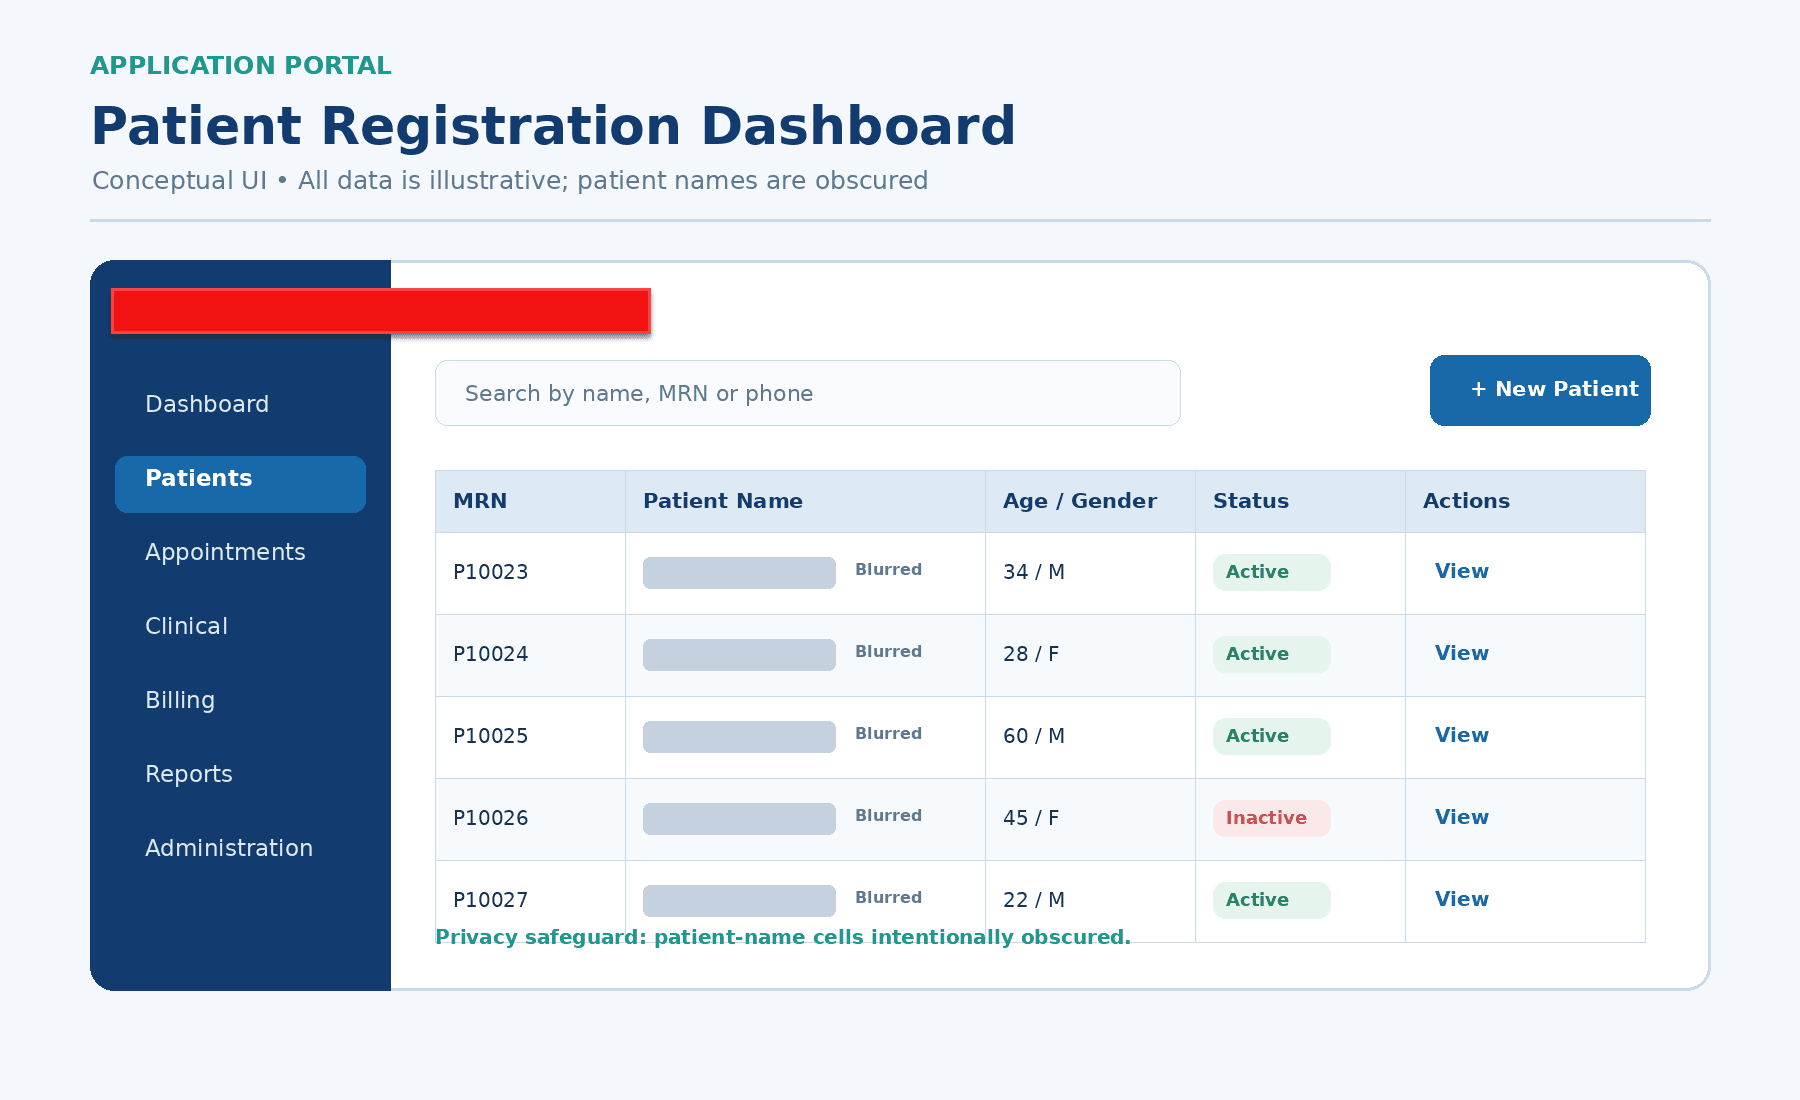Focus the search by name, MRN or phone field
Screen dimensions: 1800x1100
pyautogui.click(x=807, y=393)
